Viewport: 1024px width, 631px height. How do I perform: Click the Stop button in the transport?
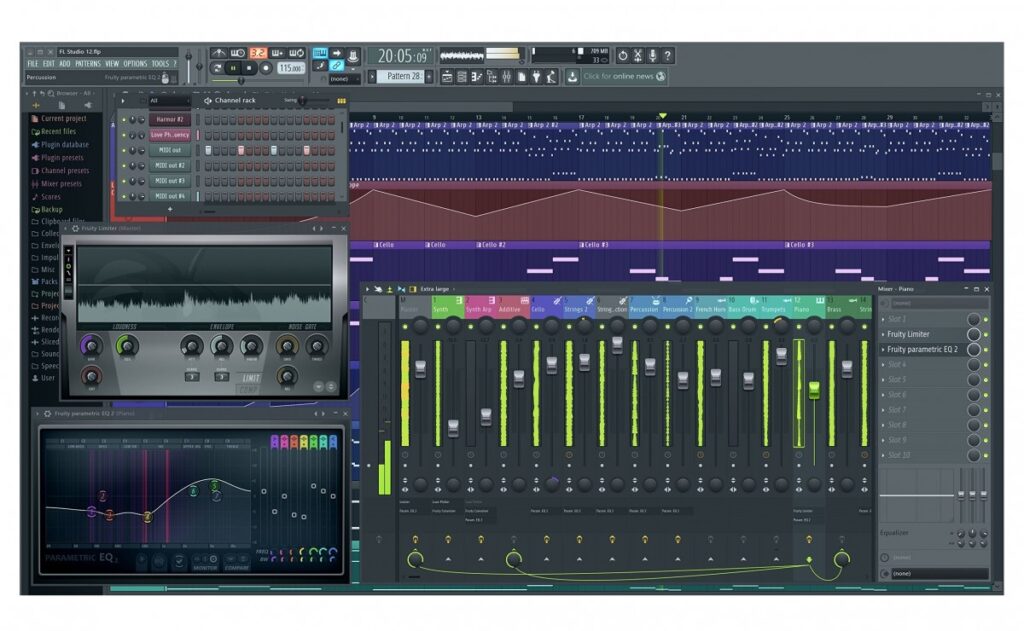250,68
